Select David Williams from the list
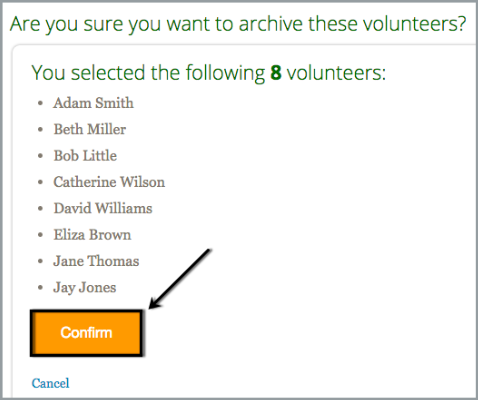 tap(103, 208)
